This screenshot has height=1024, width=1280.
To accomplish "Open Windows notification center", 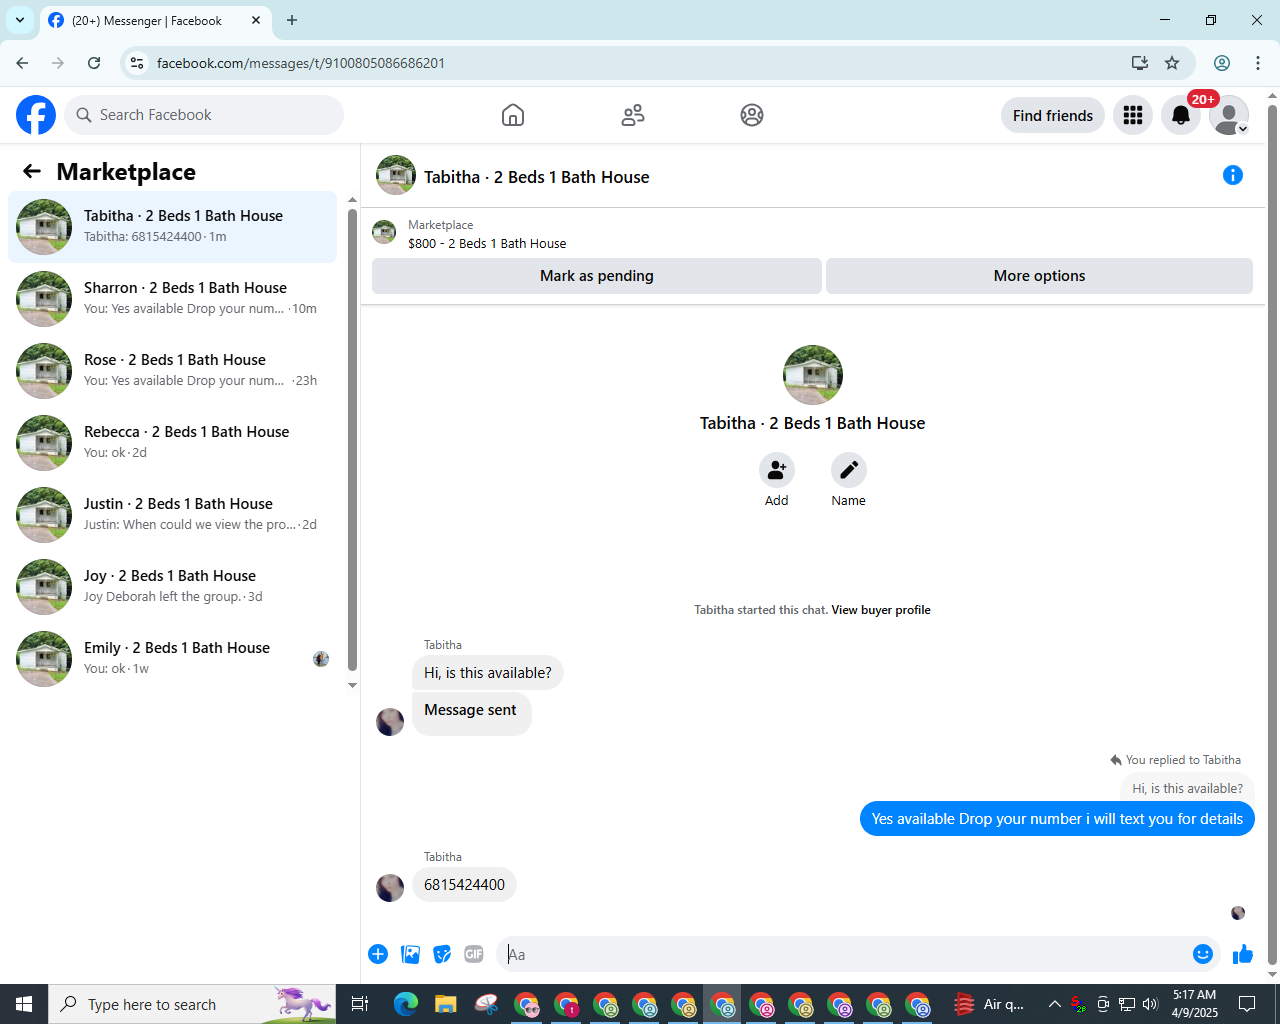I will point(1247,1004).
